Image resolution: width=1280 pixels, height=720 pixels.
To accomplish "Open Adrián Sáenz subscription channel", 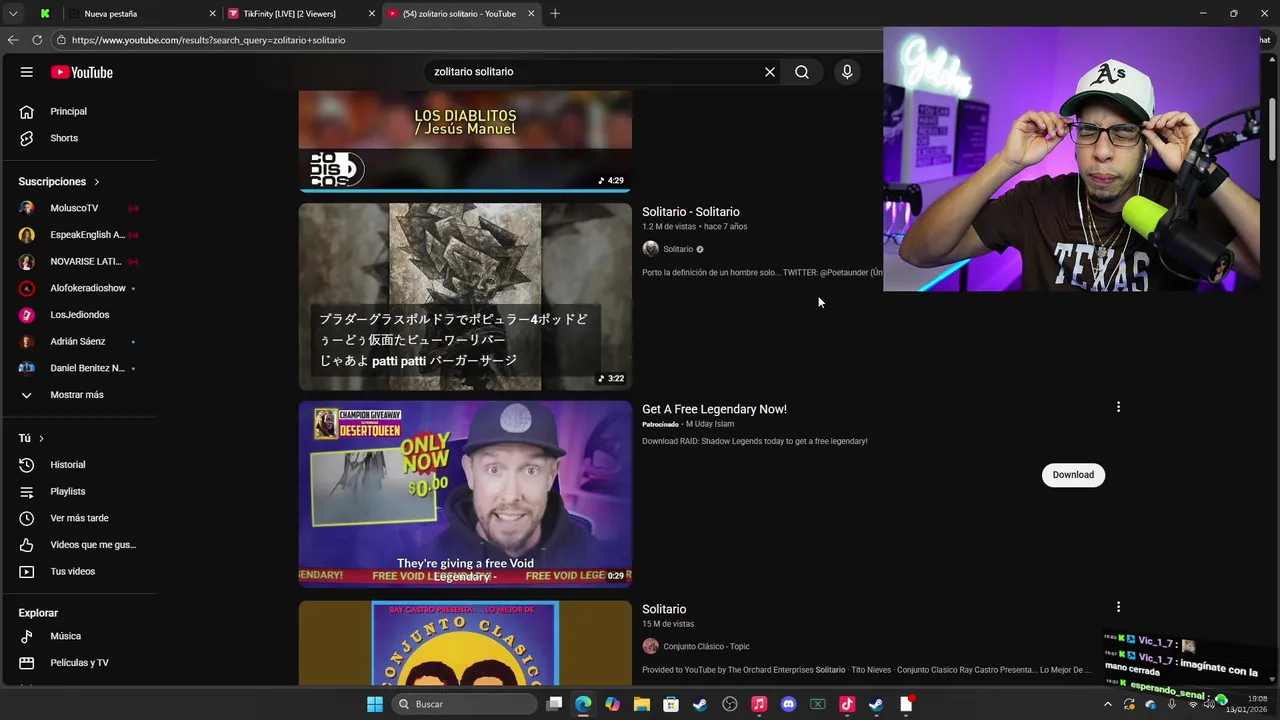I will 78,341.
